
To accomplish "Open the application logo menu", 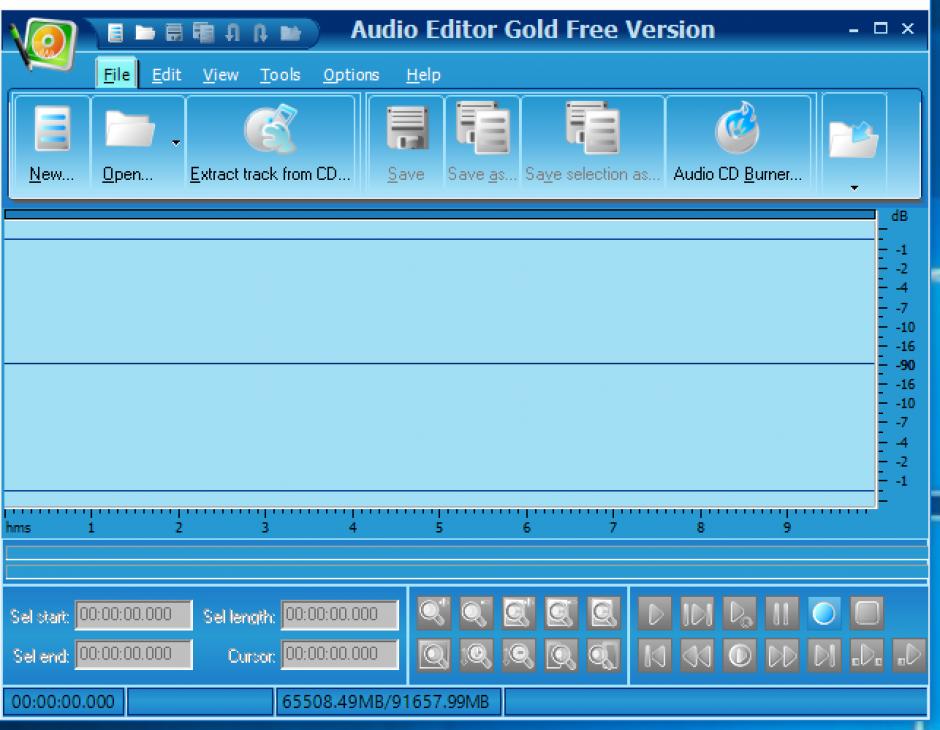I will tap(45, 44).
